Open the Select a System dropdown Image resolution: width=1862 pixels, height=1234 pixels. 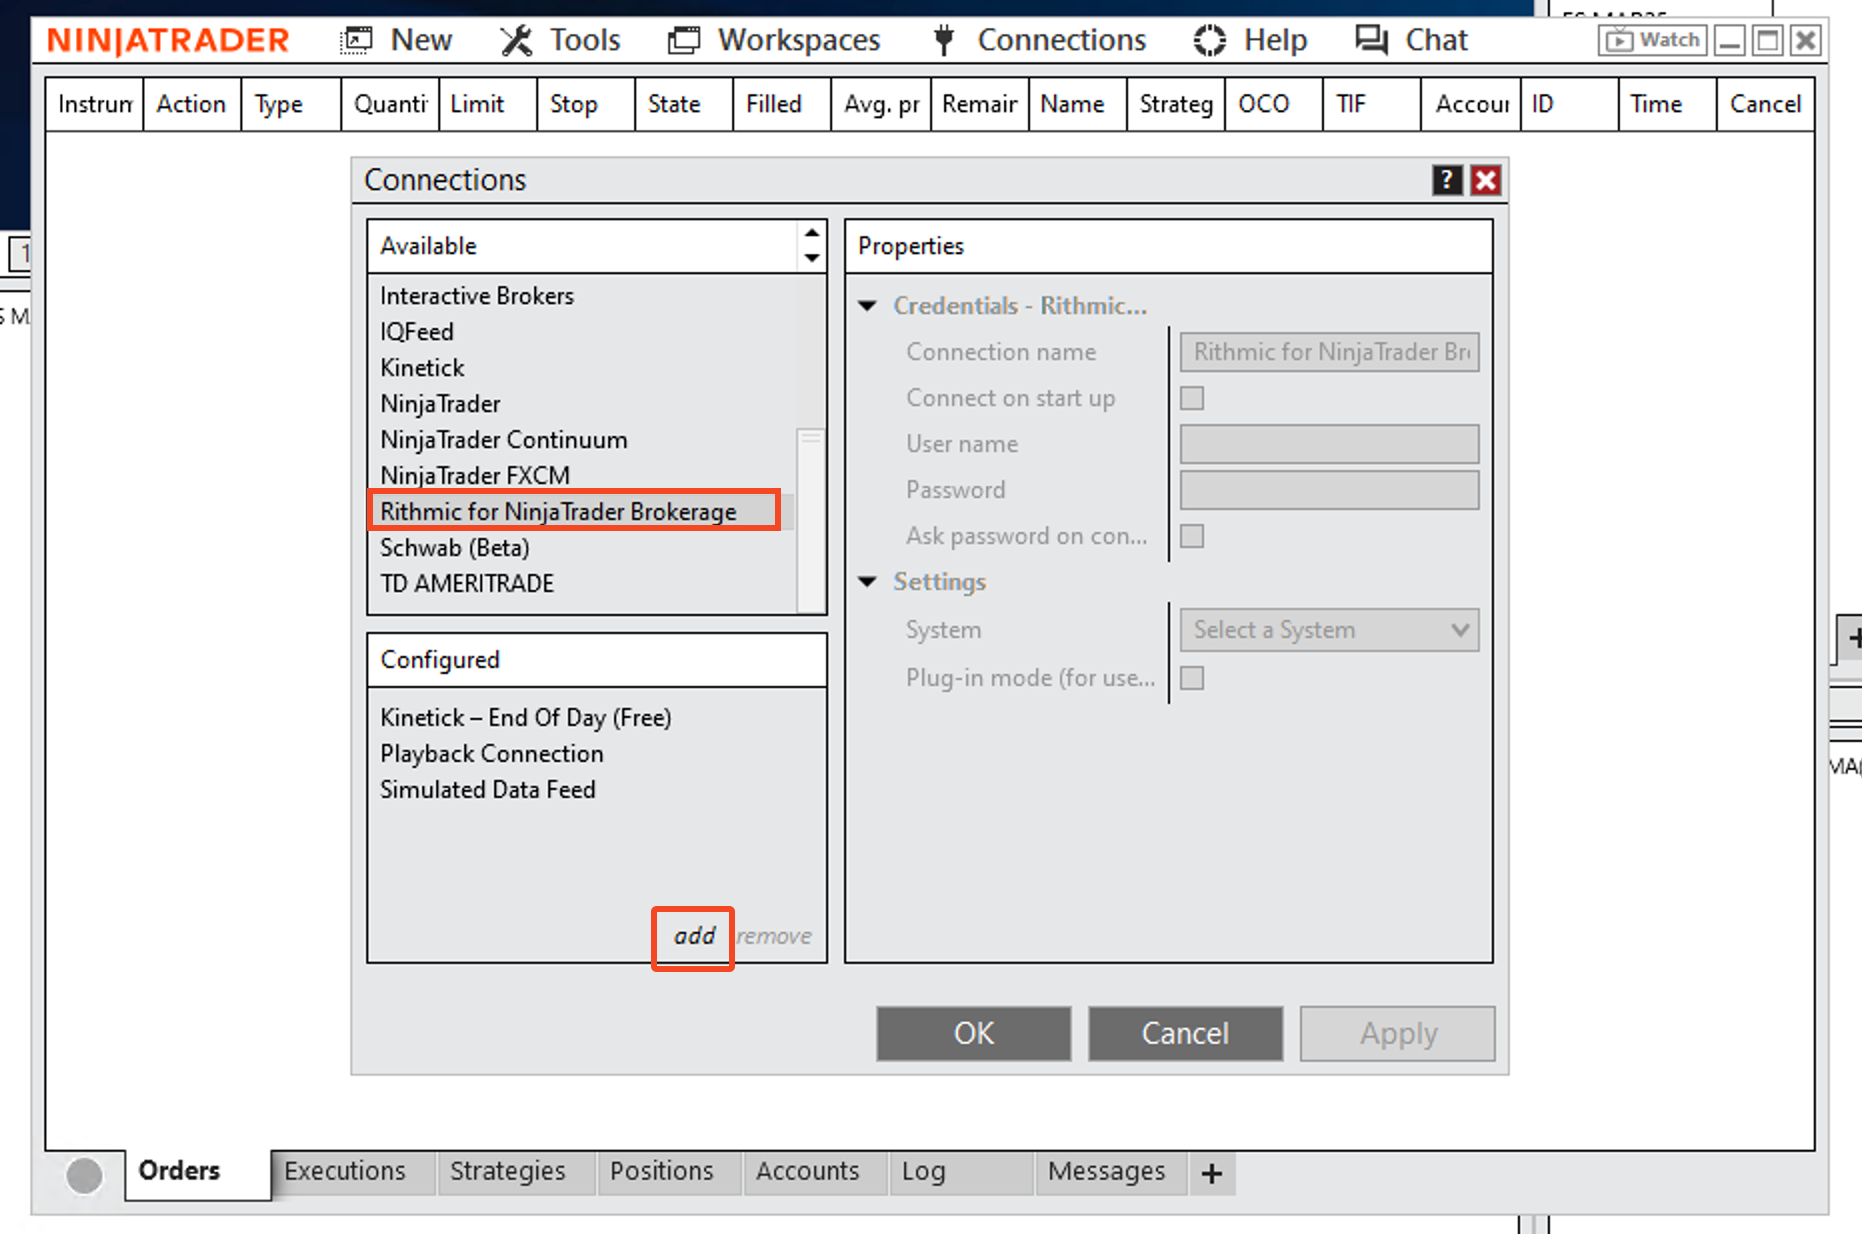1329,630
